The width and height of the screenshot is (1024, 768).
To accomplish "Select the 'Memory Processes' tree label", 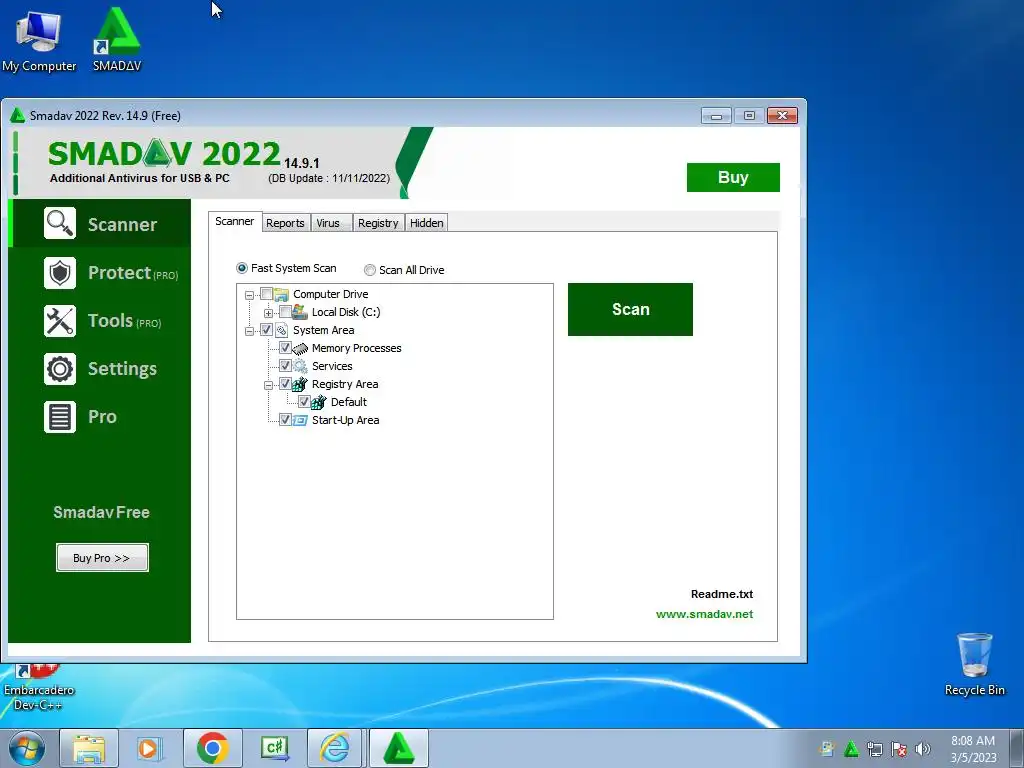I will [357, 348].
